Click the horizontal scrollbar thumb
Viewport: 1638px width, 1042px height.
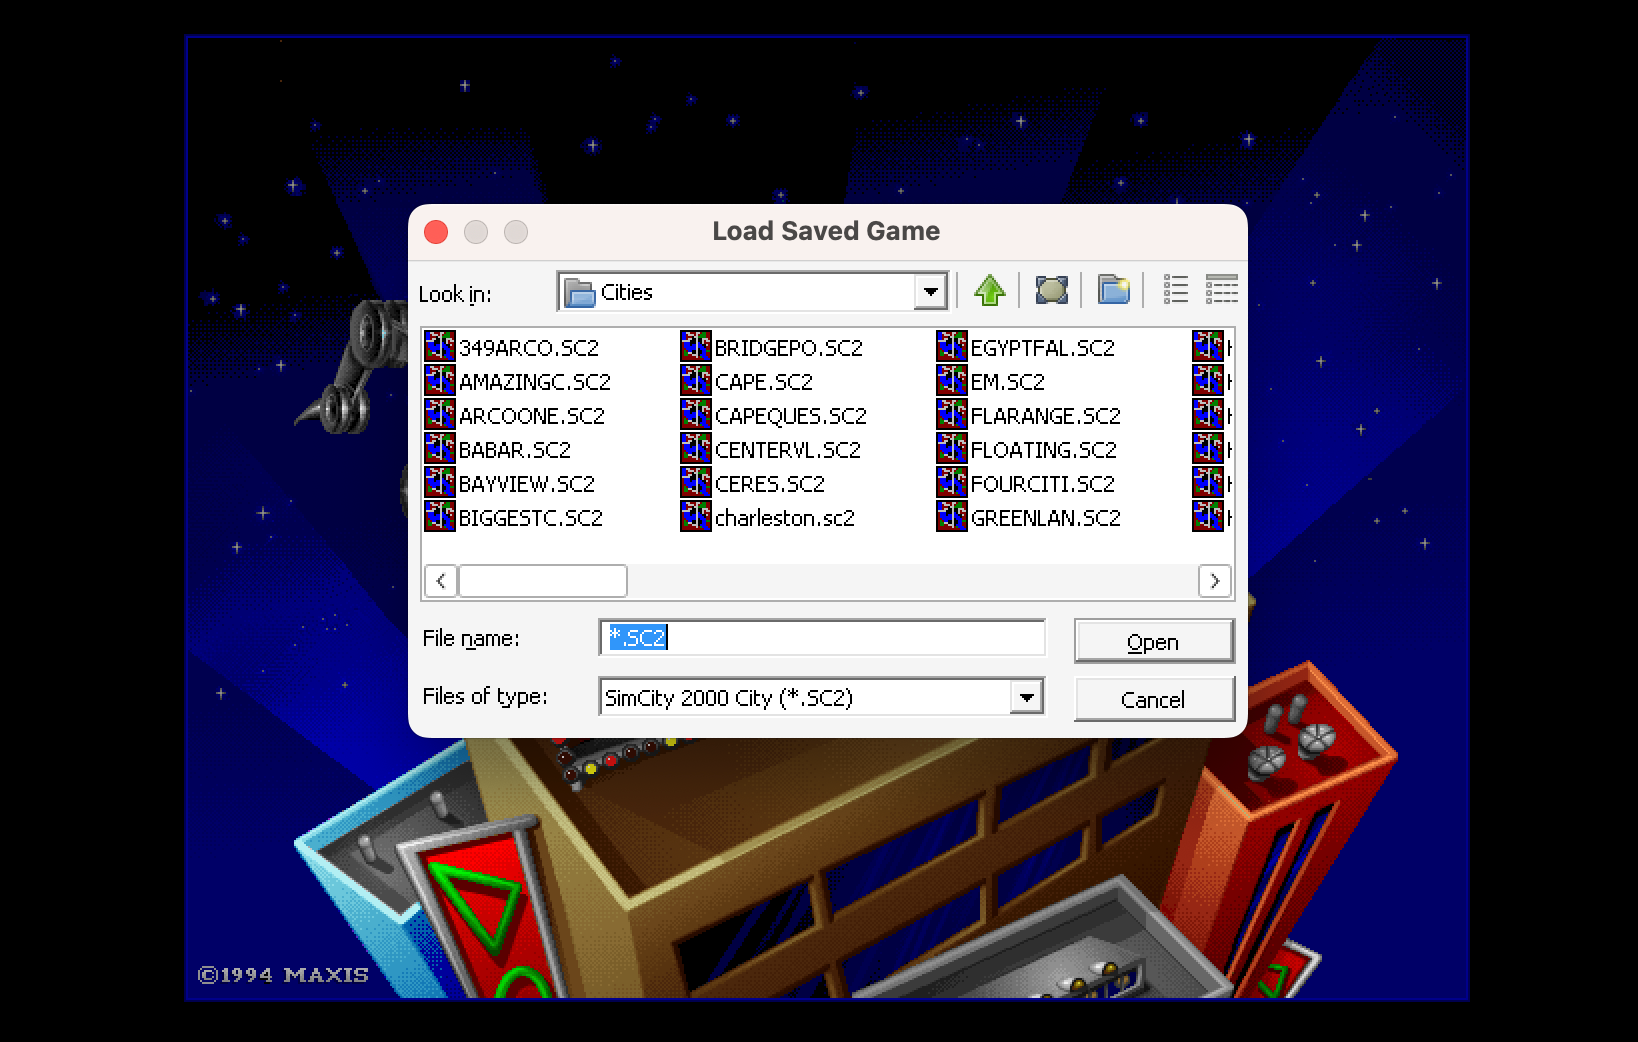pos(542,581)
